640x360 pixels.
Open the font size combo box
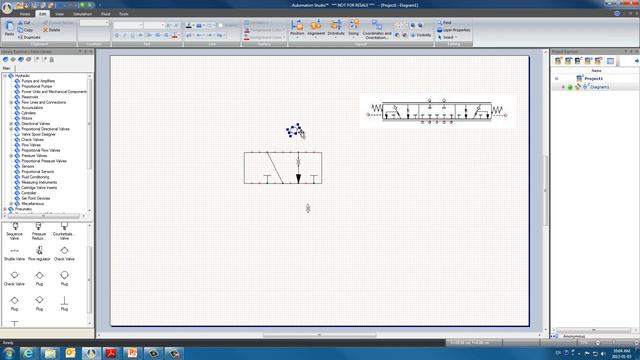154,25
